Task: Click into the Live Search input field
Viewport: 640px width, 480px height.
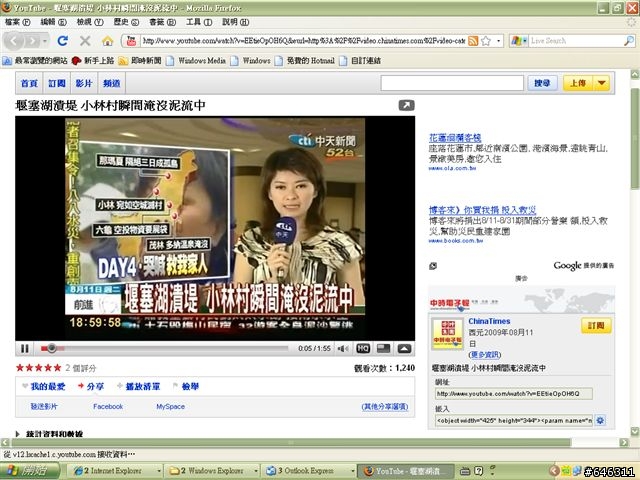Action: [x=576, y=41]
